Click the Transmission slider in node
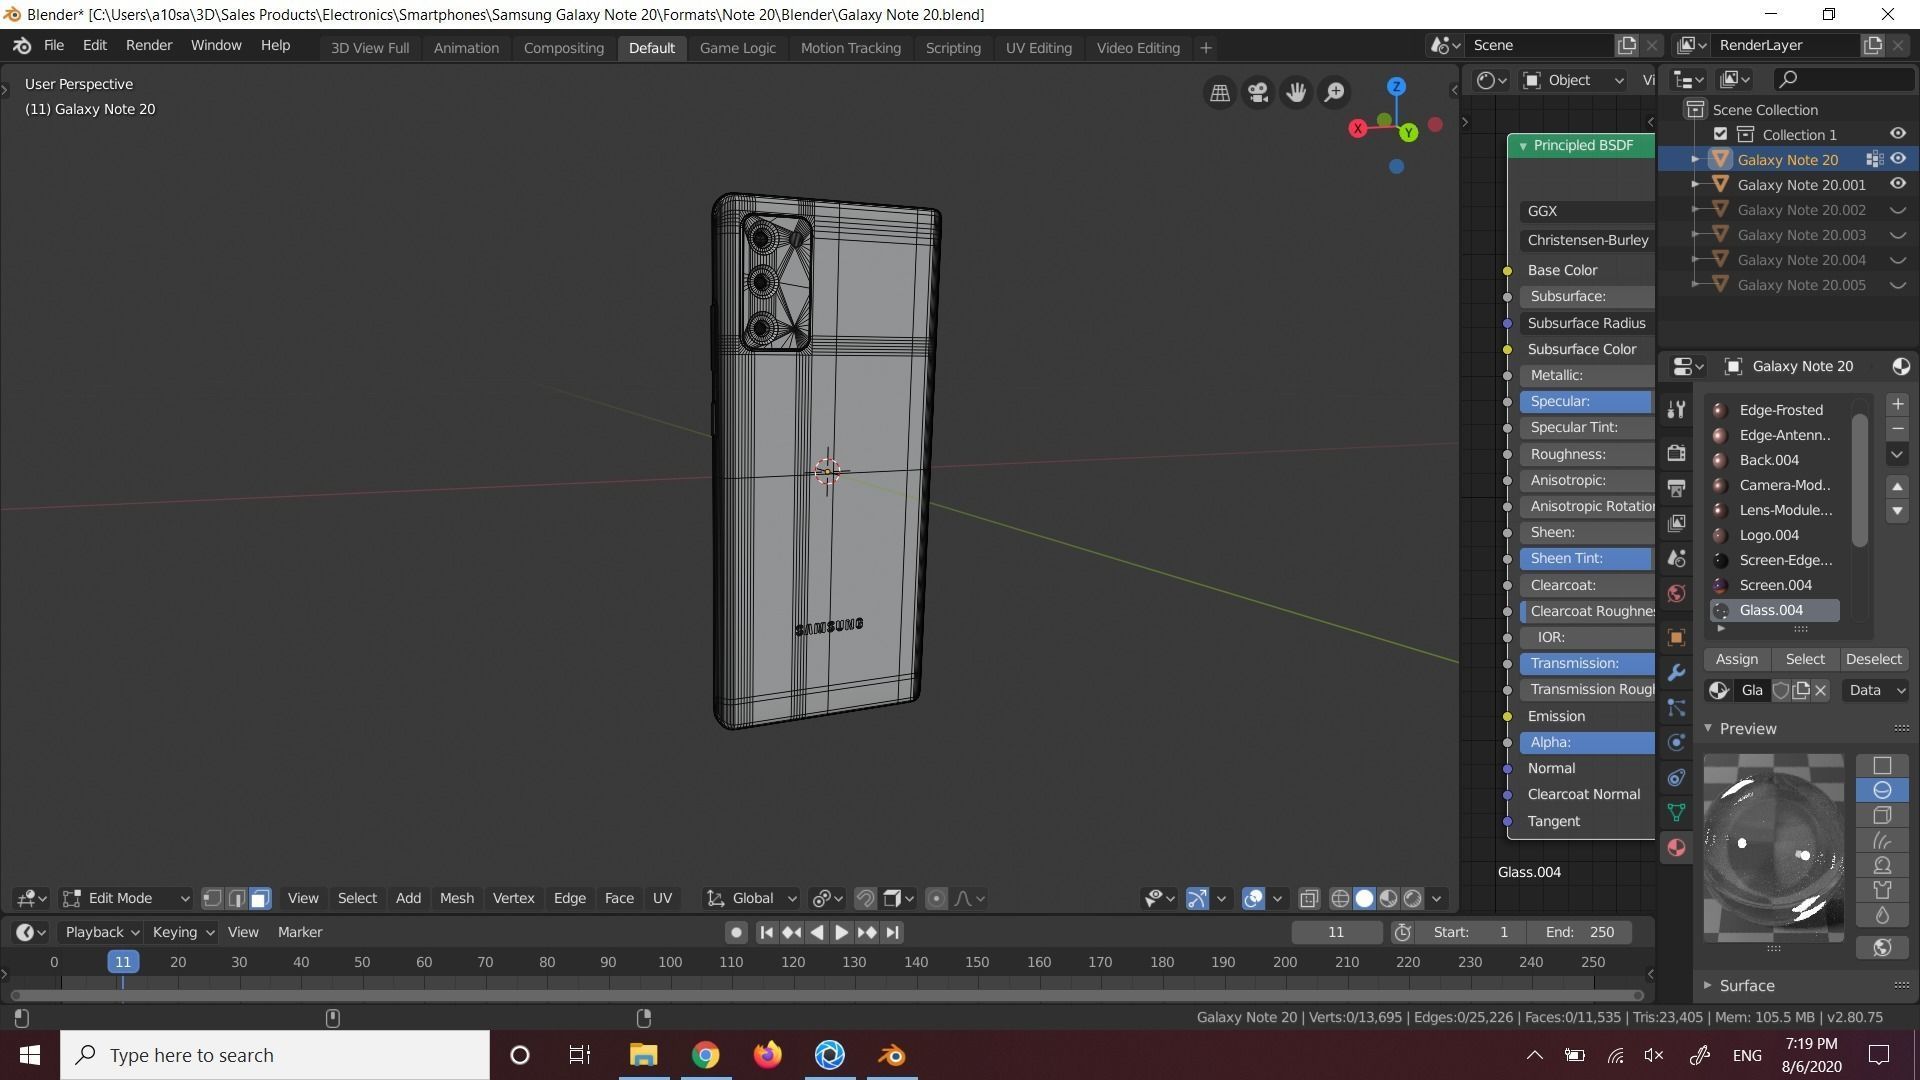Viewport: 1920px width, 1080px height. pos(1588,663)
